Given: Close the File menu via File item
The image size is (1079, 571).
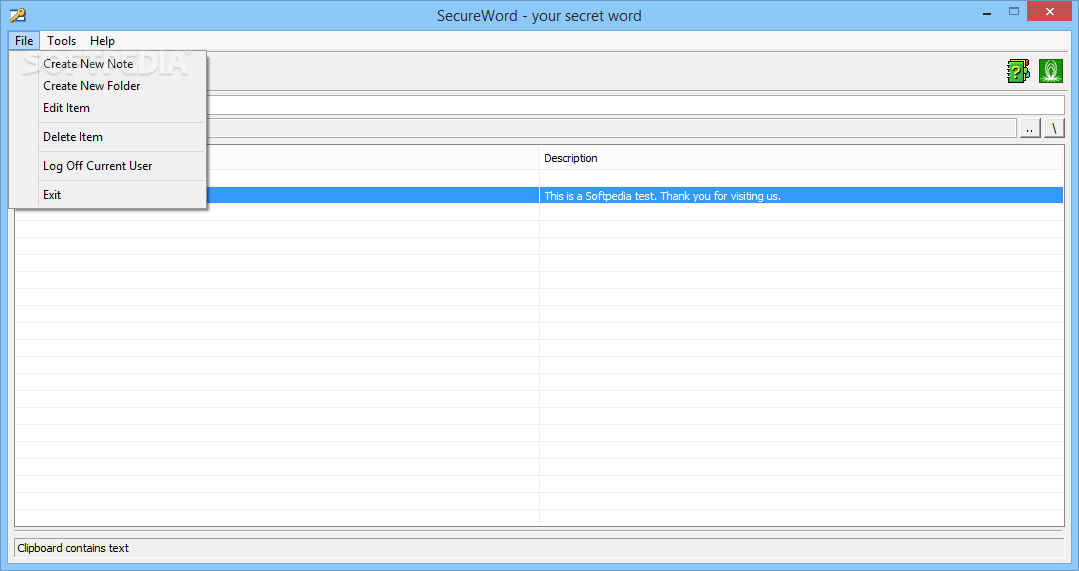Looking at the screenshot, I should 24,41.
